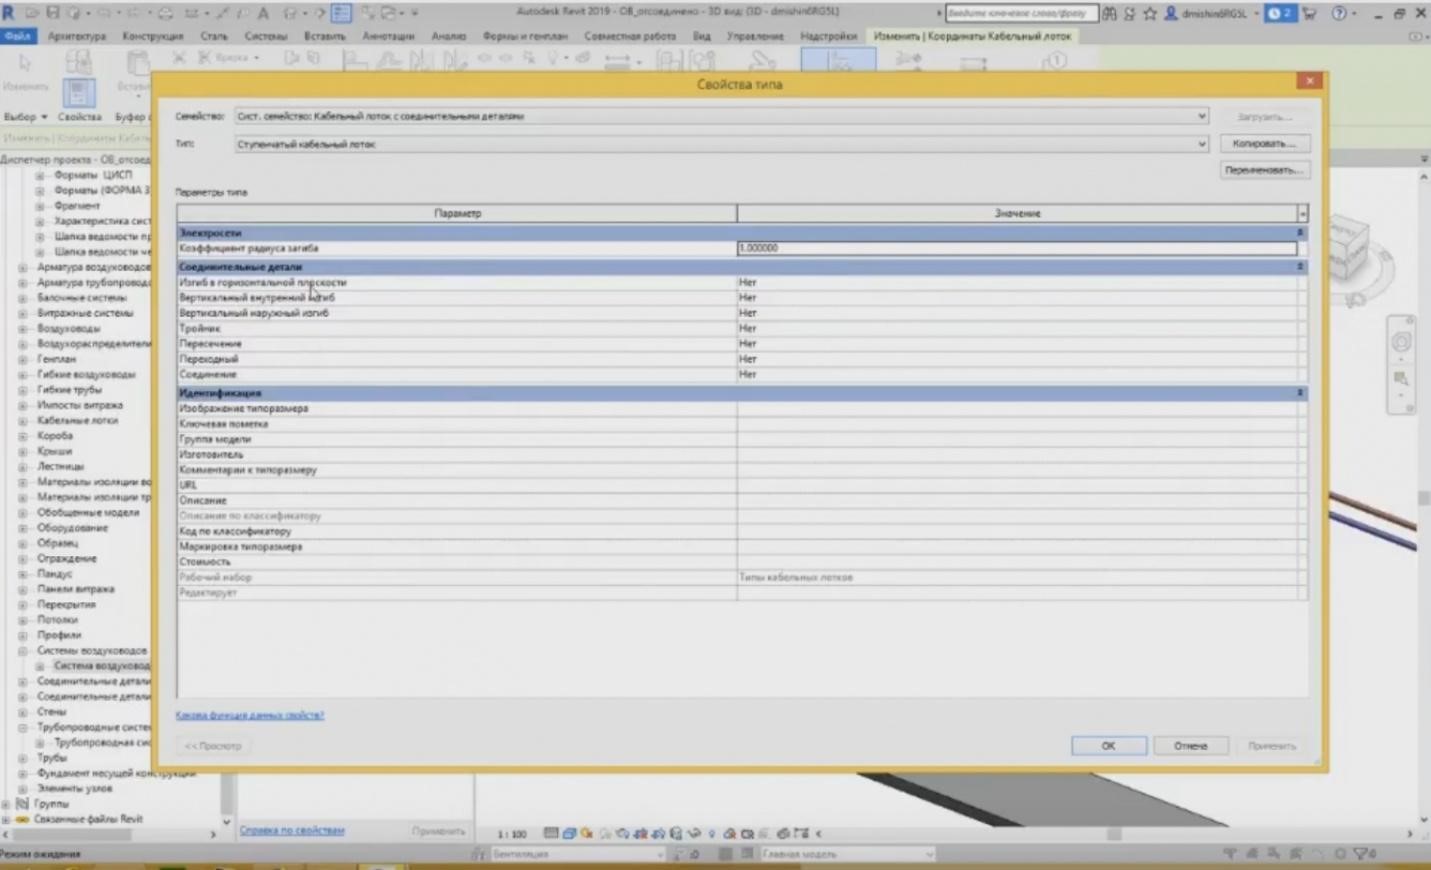This screenshot has width=1431, height=870.
Task: Open the Файл menu tab
Action: 18,36
